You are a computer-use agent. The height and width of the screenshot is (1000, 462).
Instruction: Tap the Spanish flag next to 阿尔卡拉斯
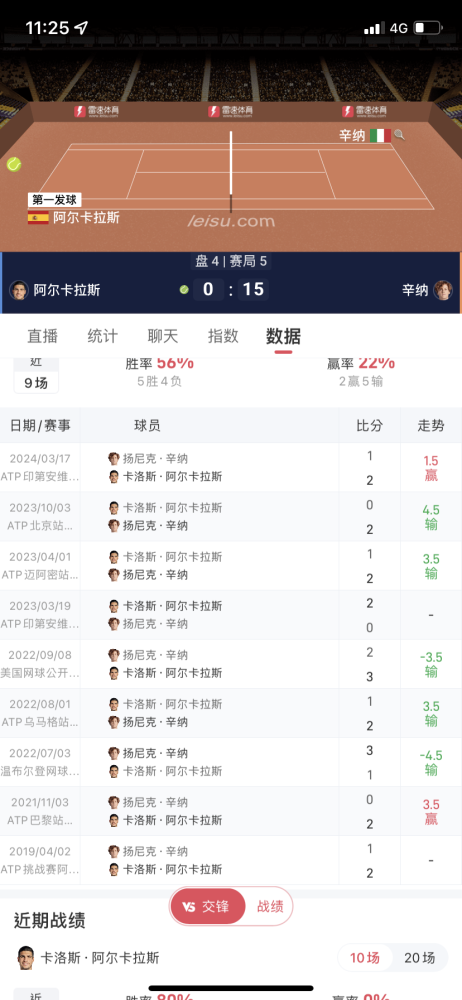click(x=38, y=217)
